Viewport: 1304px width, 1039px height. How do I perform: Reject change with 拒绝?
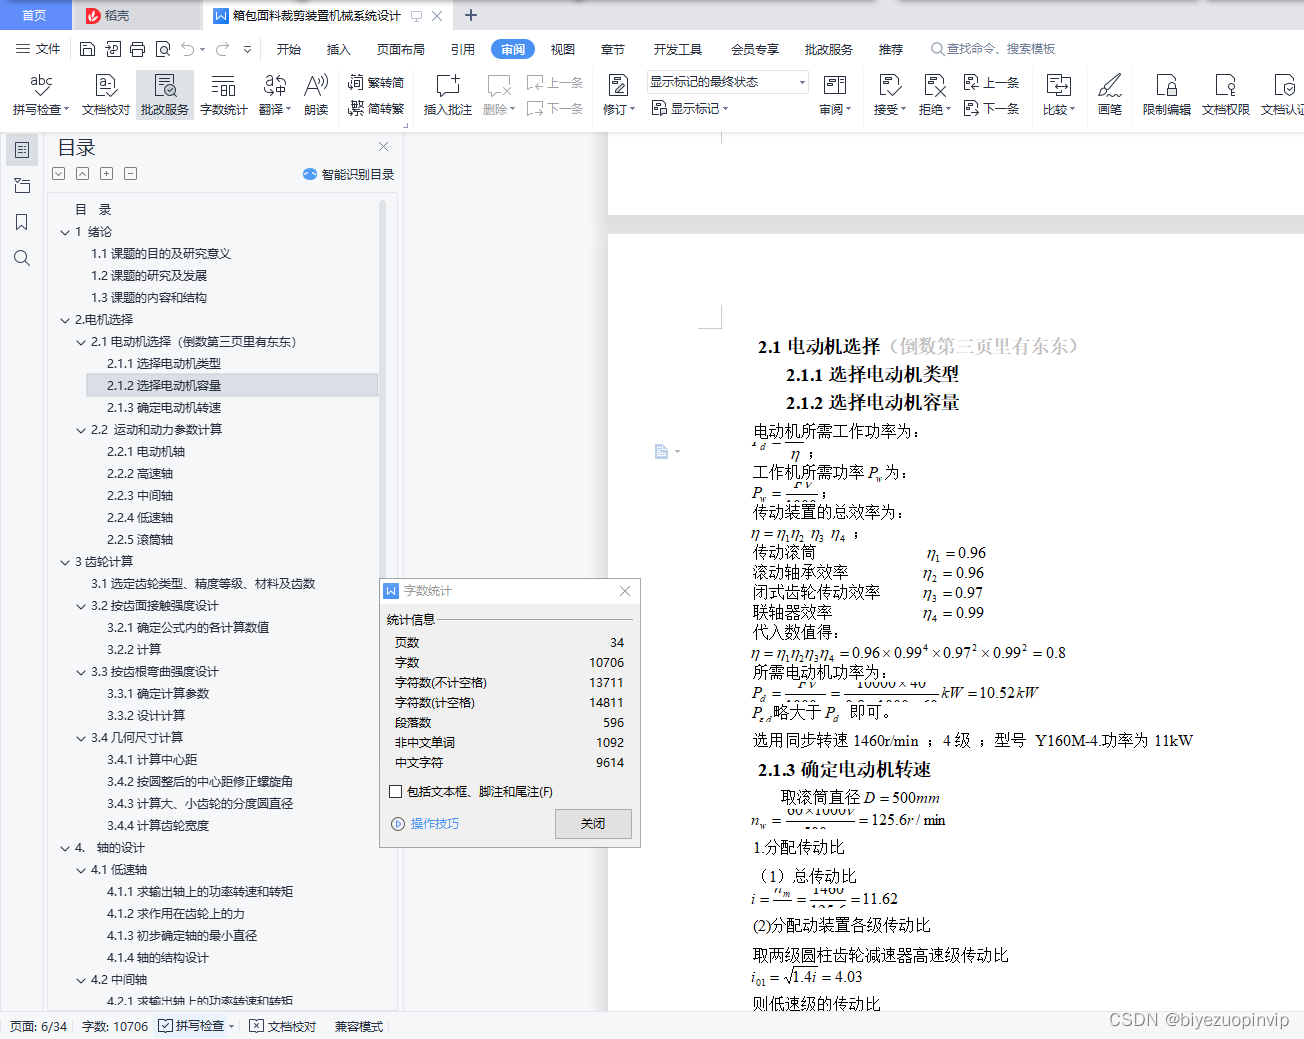point(935,95)
